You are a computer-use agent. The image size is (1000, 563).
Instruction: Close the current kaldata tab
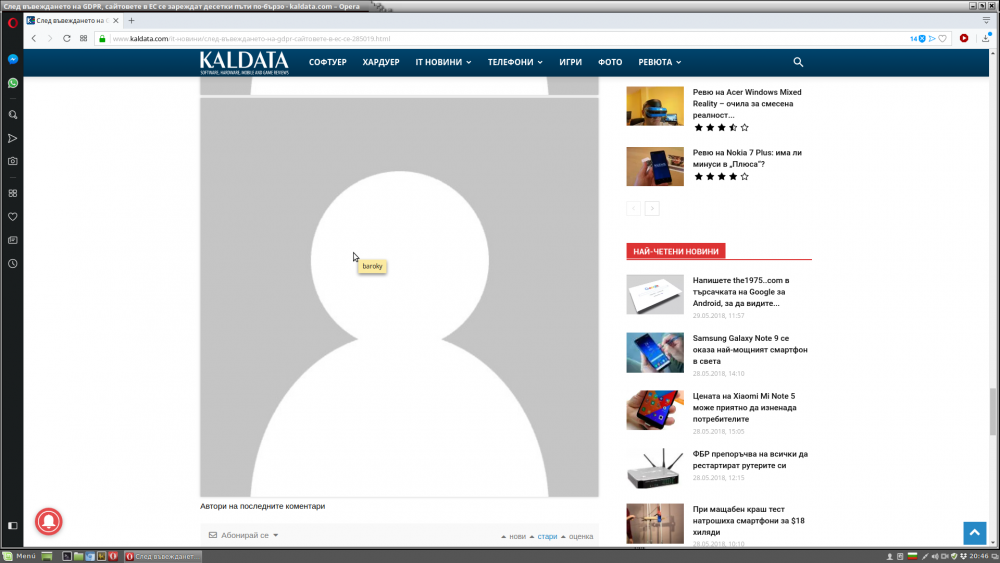point(115,20)
